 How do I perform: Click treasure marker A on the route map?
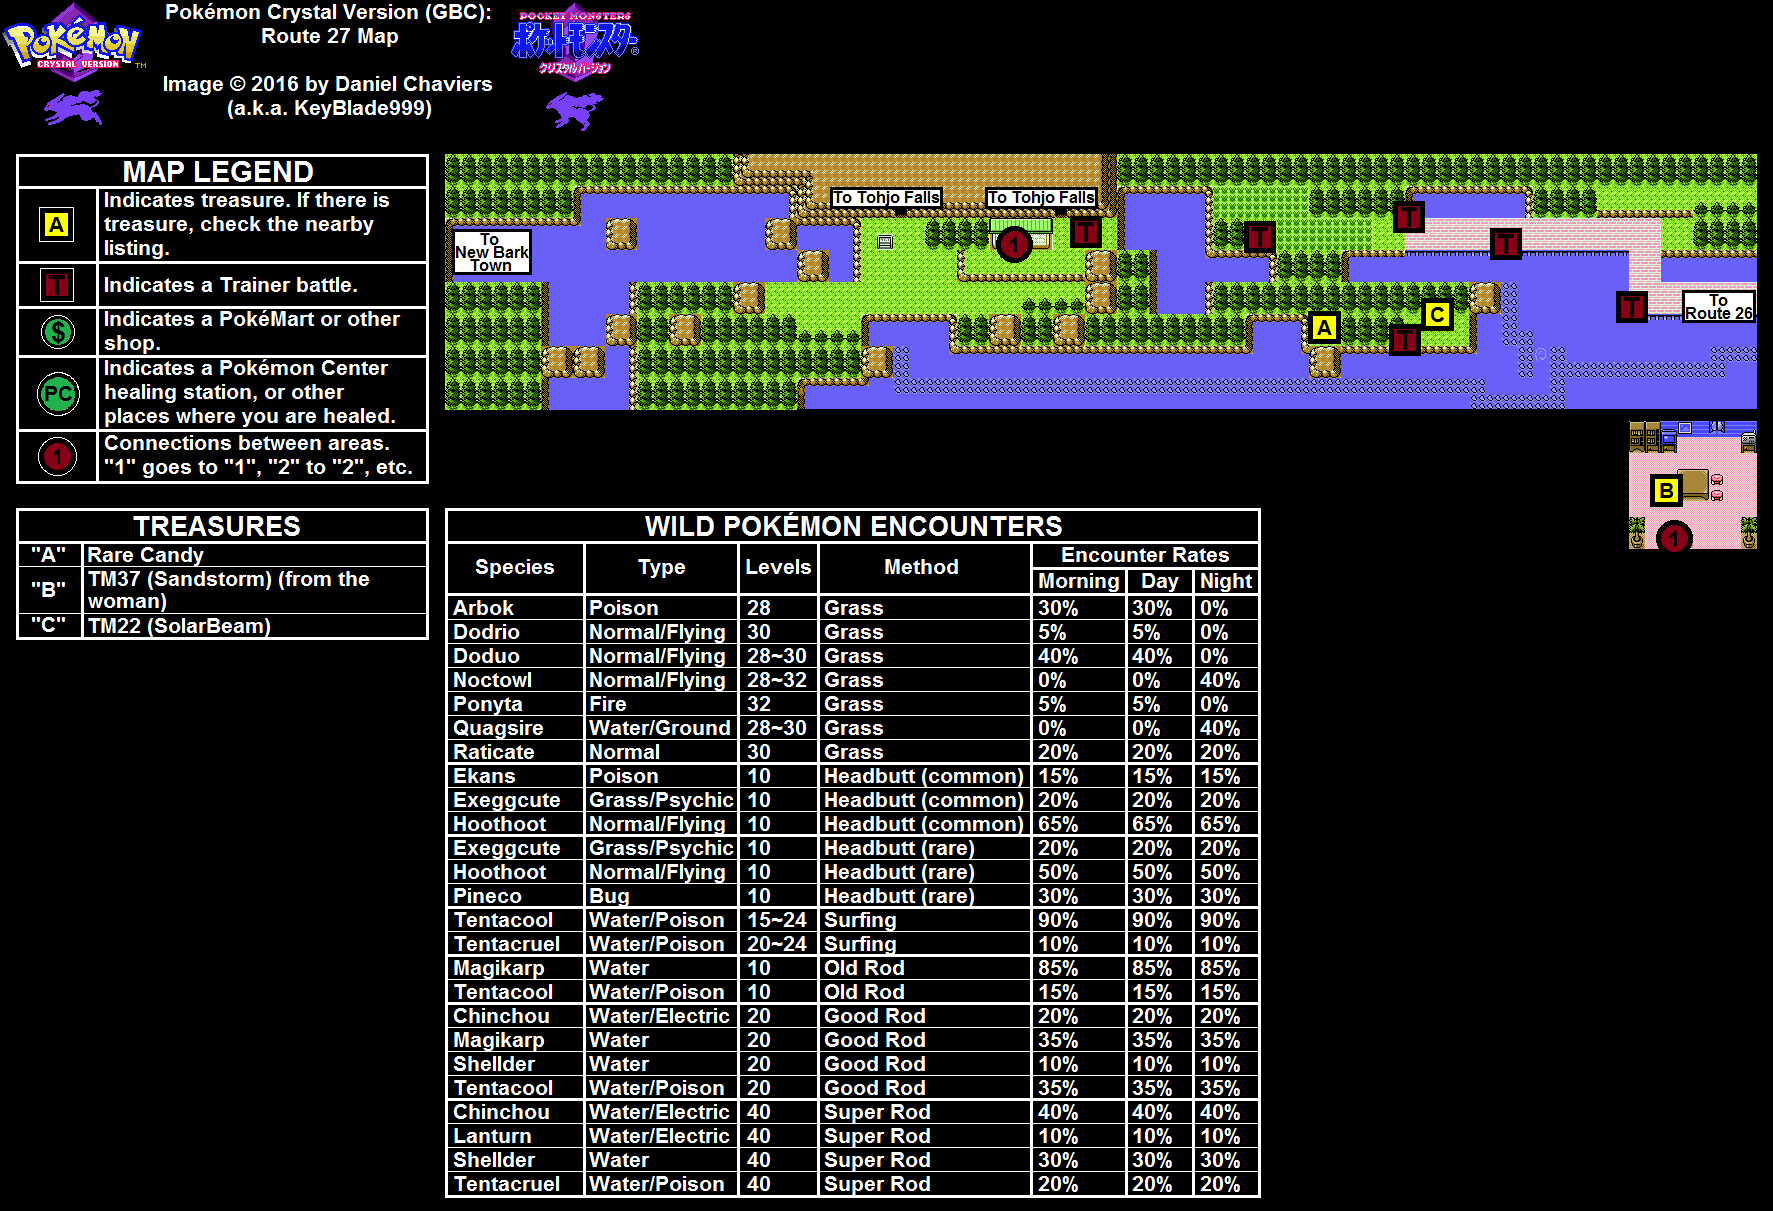click(1324, 327)
